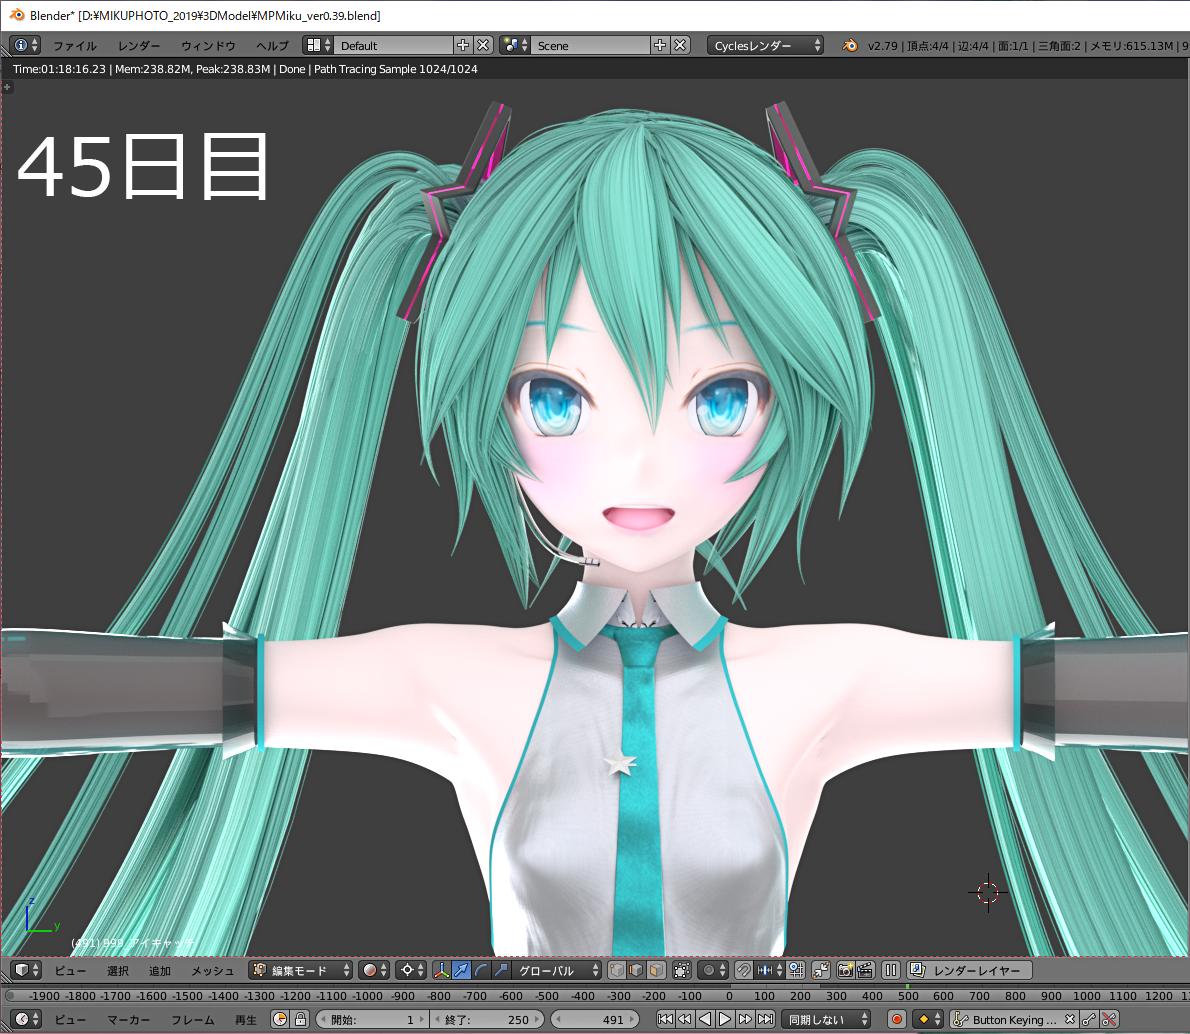This screenshot has height=1034, width=1190.
Task: Switch to face select mode
Action: (656, 970)
